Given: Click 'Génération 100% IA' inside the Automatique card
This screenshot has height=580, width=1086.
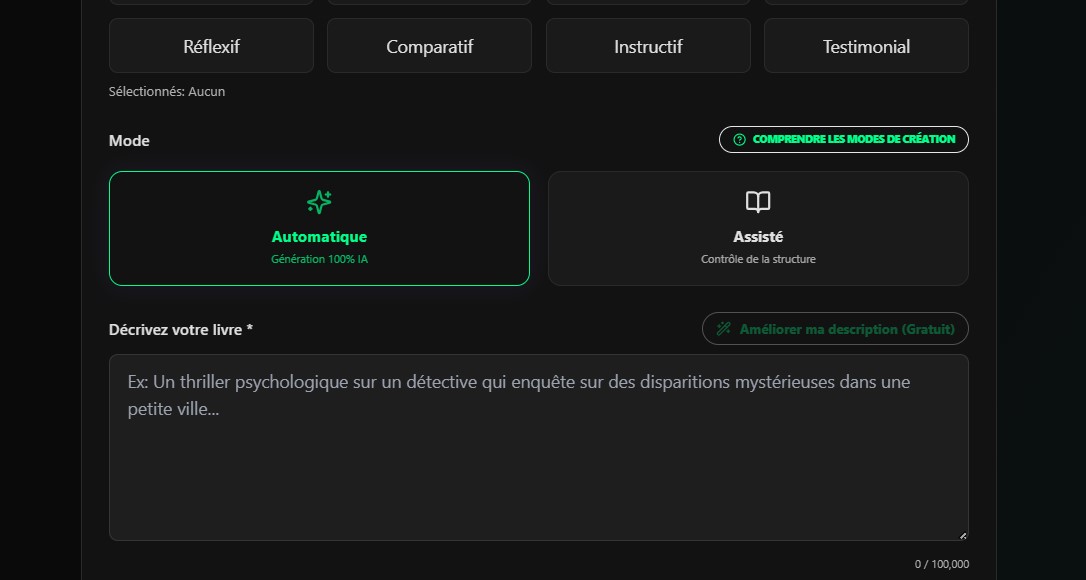Looking at the screenshot, I should (319, 258).
